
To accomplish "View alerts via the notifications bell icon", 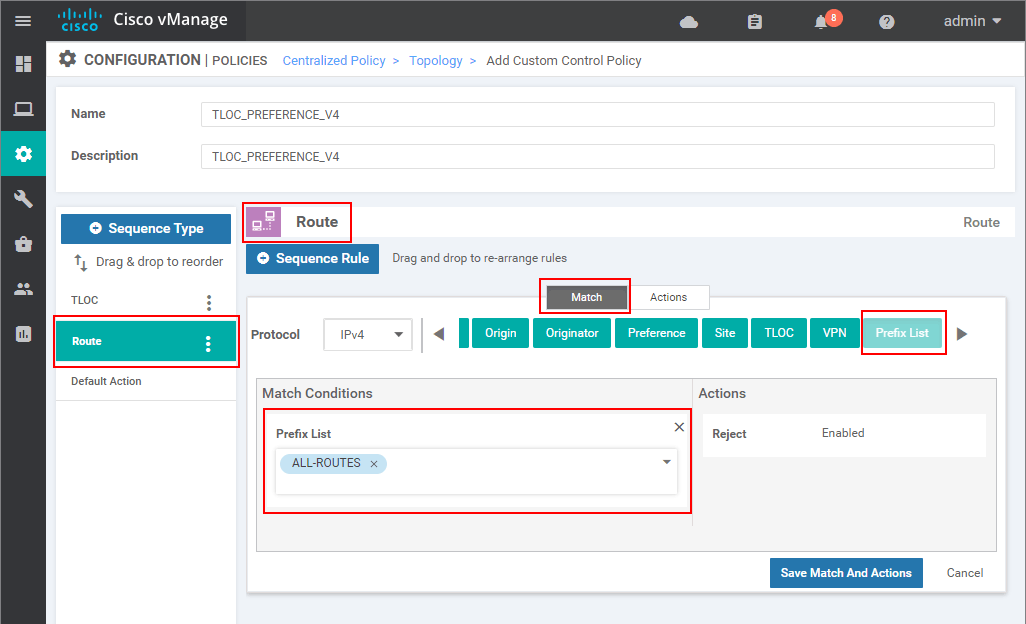I will pos(820,20).
